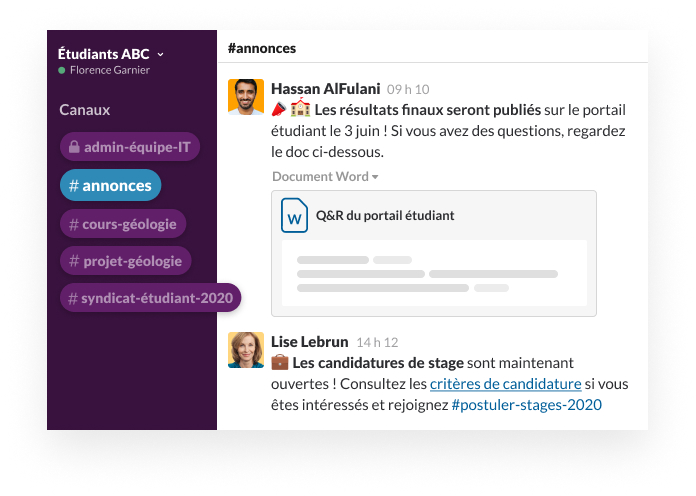Screen dimensions: 696x496
Task: Expand the Document Word dropdown arrow
Action: click(x=375, y=177)
